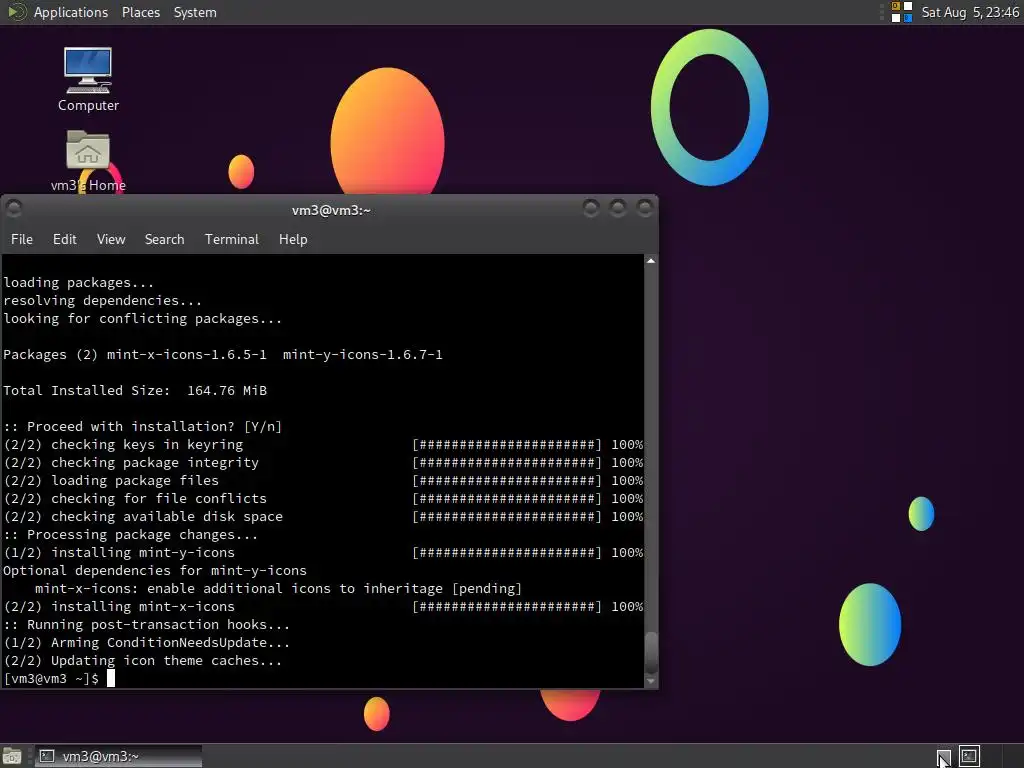Click the vm3@vm3:~ taskbar window button
Image resolution: width=1024 pixels, height=768 pixels.
pyautogui.click(x=118, y=756)
